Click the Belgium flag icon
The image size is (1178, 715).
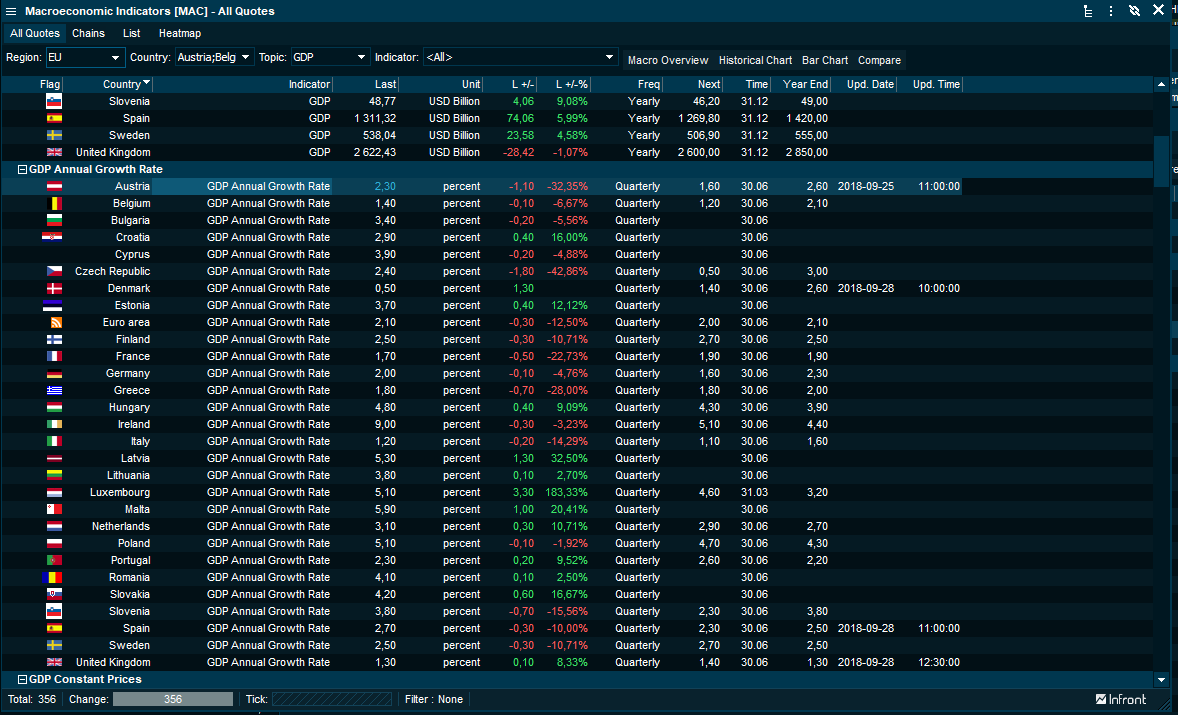(54, 204)
